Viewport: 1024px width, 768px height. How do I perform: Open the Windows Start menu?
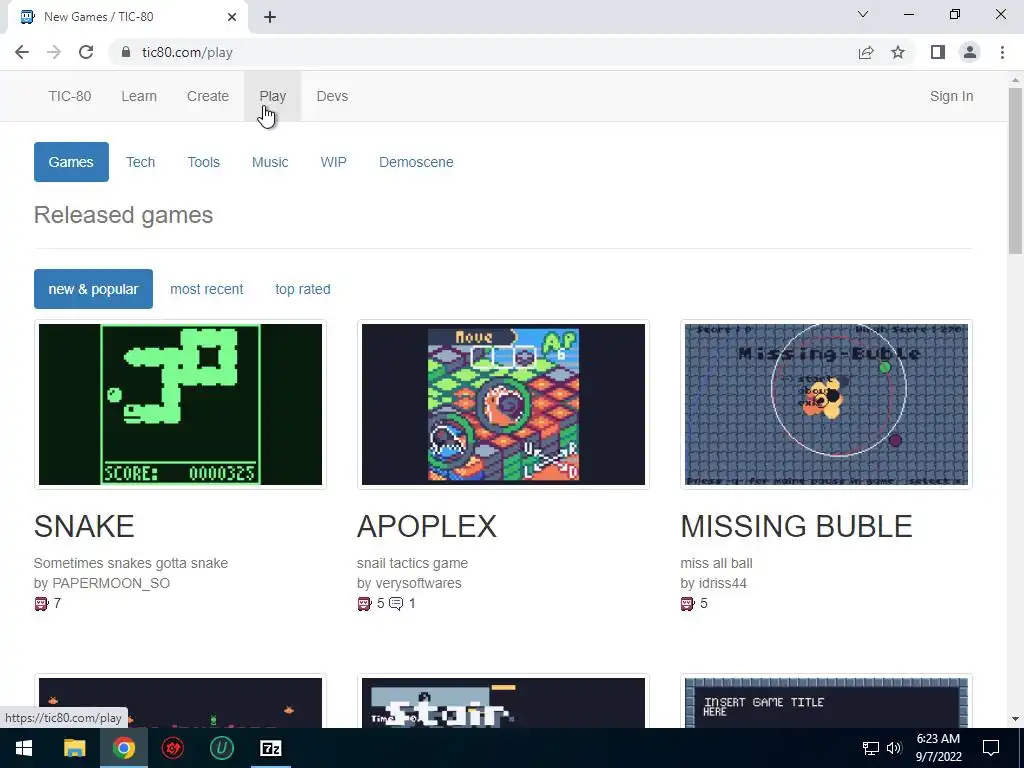click(24, 748)
